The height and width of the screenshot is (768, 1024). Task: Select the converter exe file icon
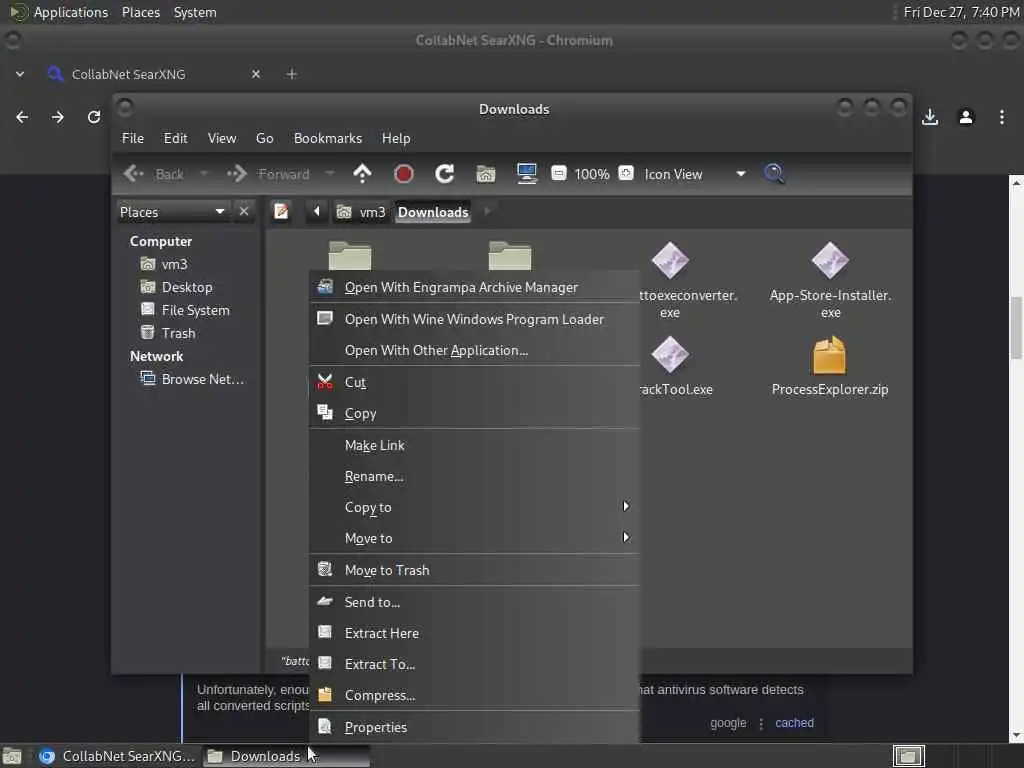[670, 260]
